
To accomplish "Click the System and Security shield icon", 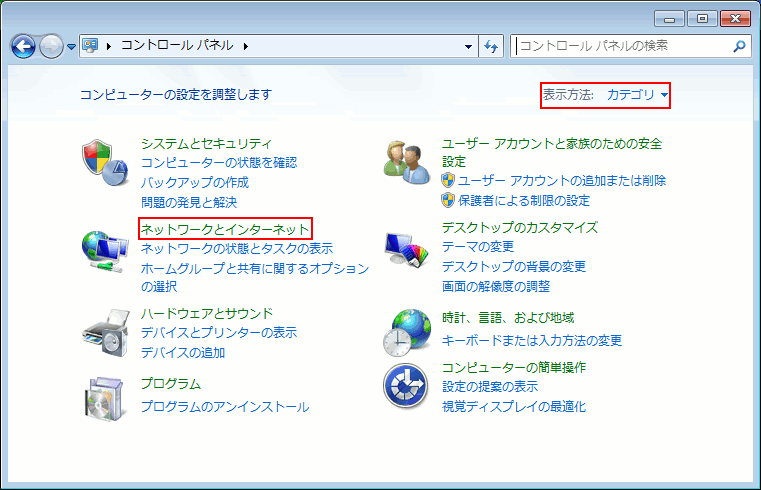I will point(104,161).
